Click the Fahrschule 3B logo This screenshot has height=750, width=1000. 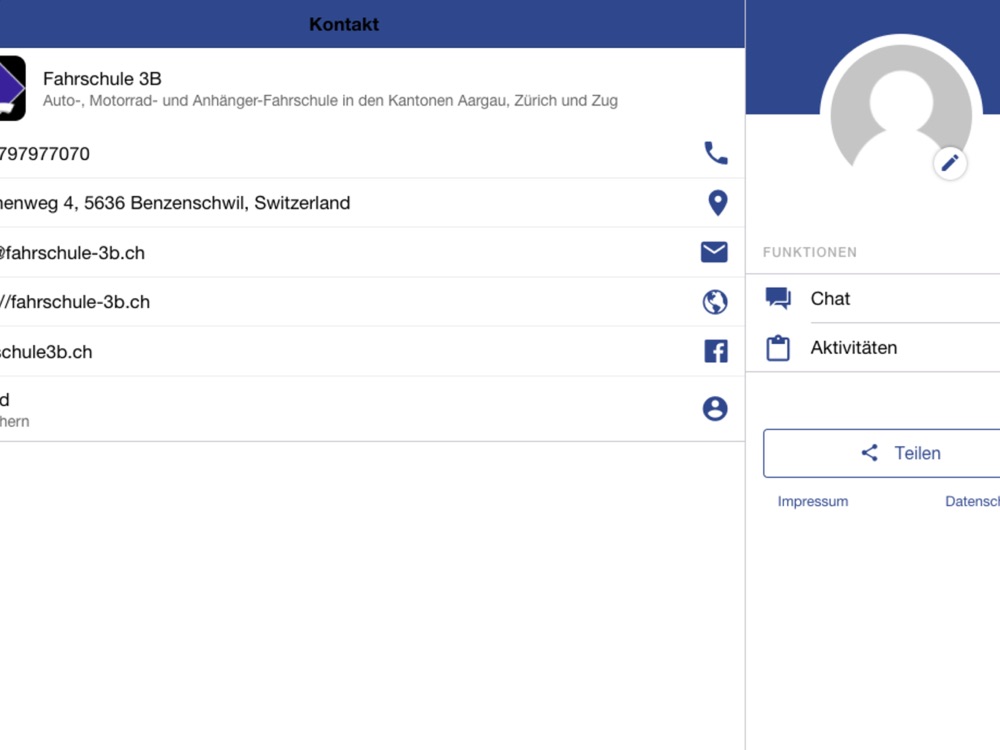(12, 88)
